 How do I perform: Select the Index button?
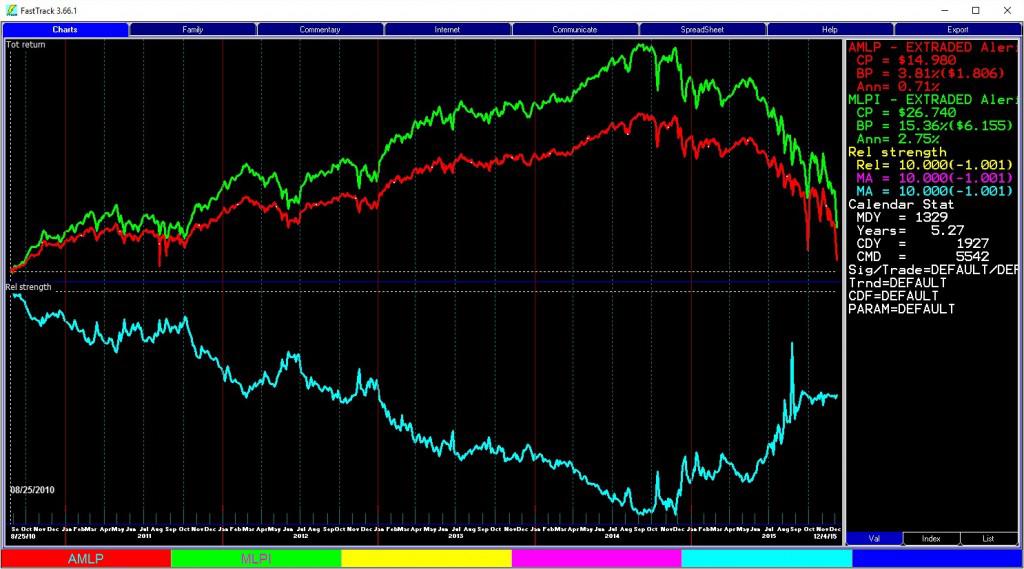tap(931, 539)
